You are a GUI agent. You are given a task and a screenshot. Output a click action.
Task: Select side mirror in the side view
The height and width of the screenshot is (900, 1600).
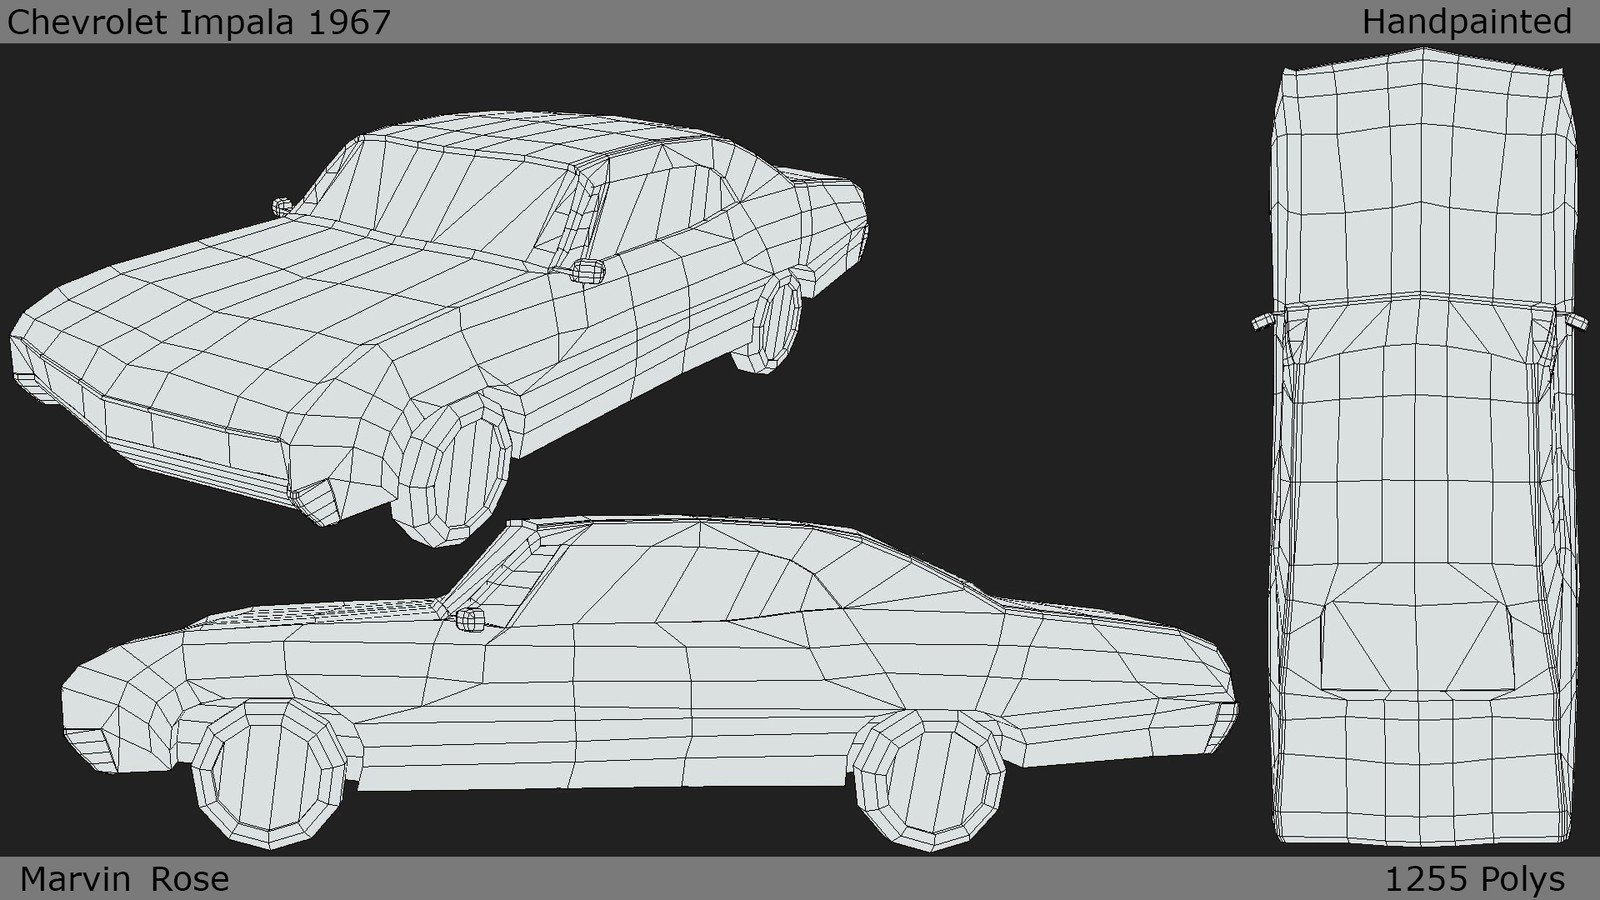pyautogui.click(x=470, y=620)
